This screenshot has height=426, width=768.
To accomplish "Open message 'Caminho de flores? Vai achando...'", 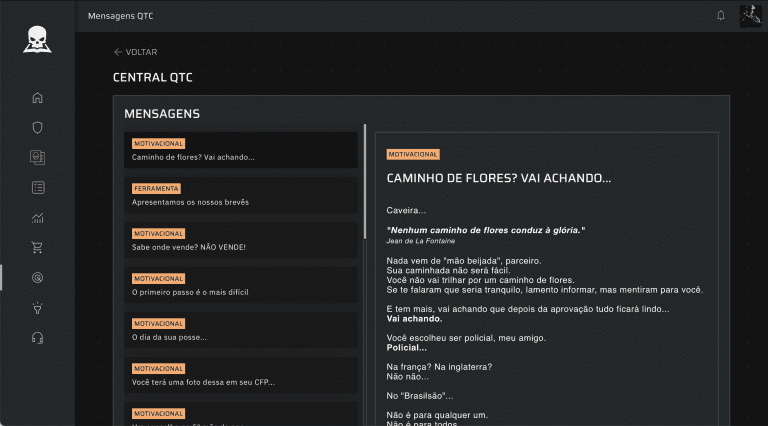I will click(x=240, y=150).
